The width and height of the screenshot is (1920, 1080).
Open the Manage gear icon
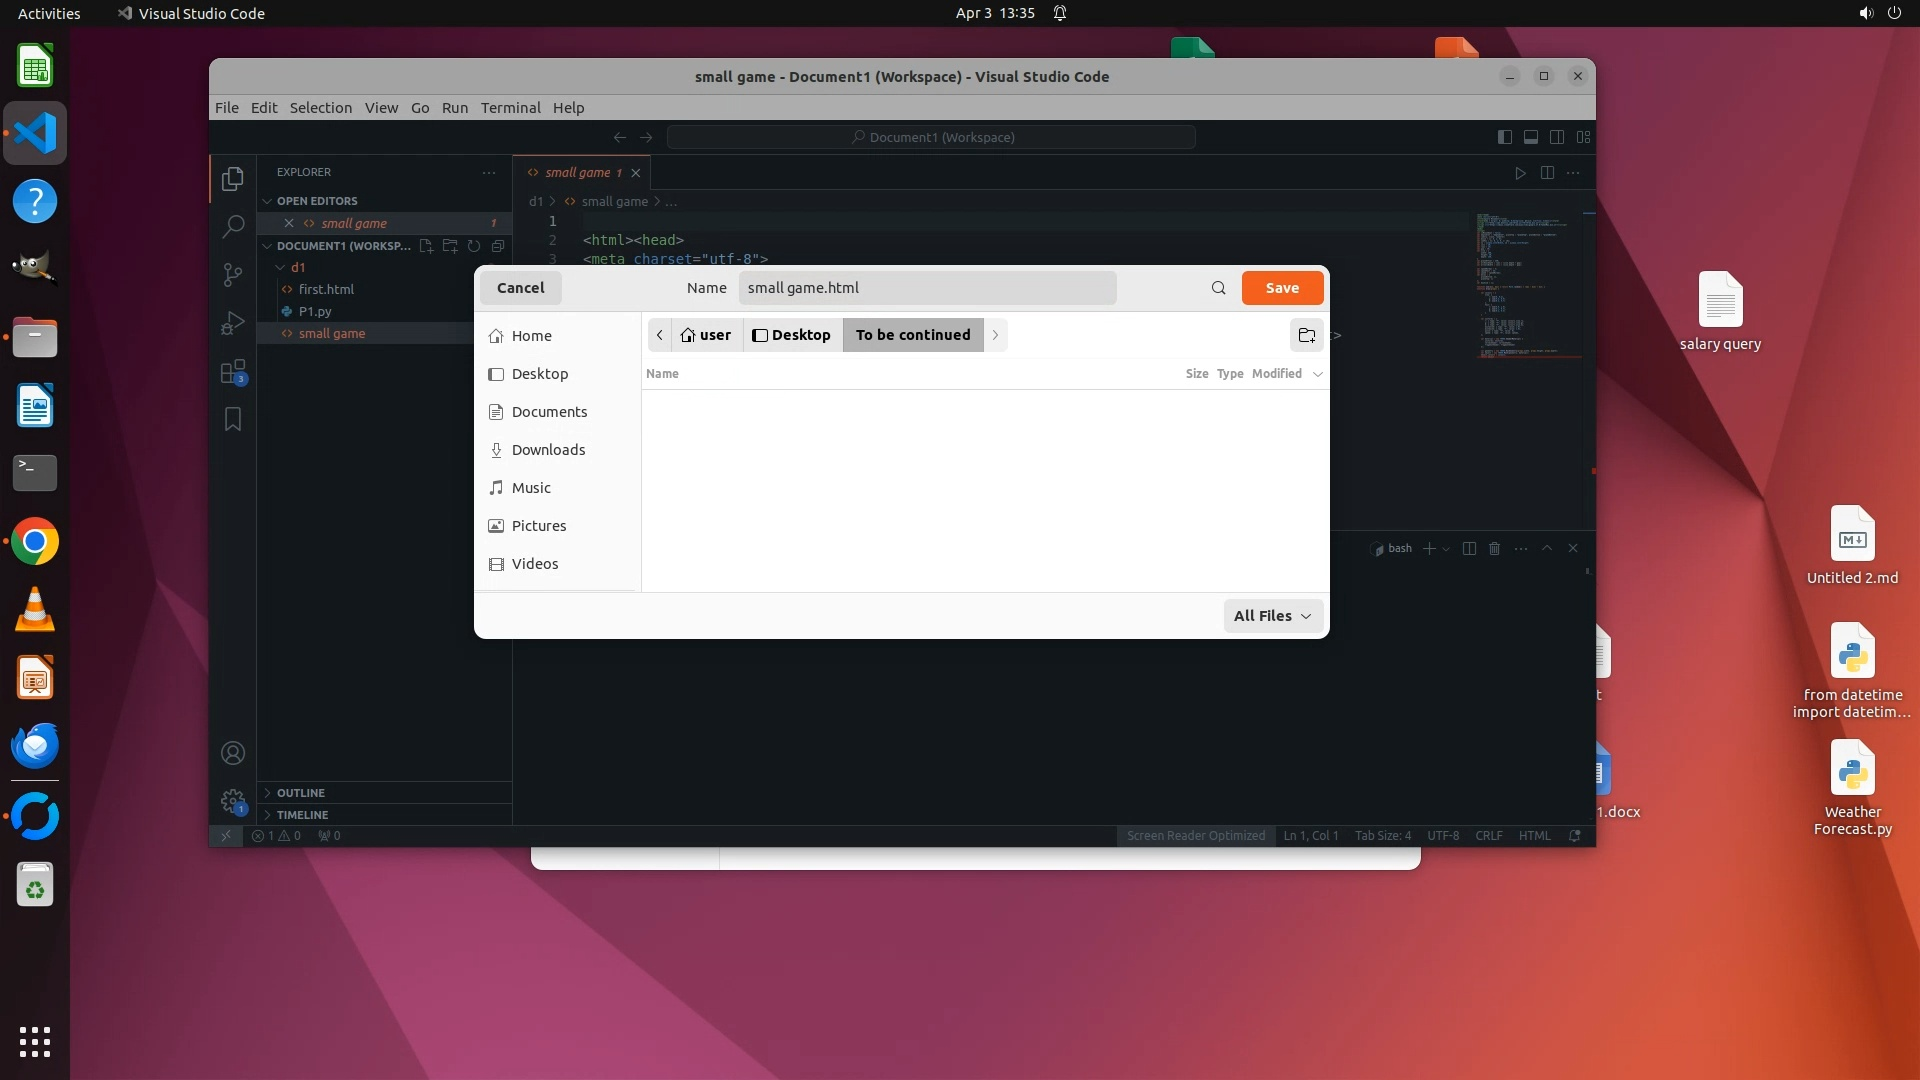(x=233, y=801)
